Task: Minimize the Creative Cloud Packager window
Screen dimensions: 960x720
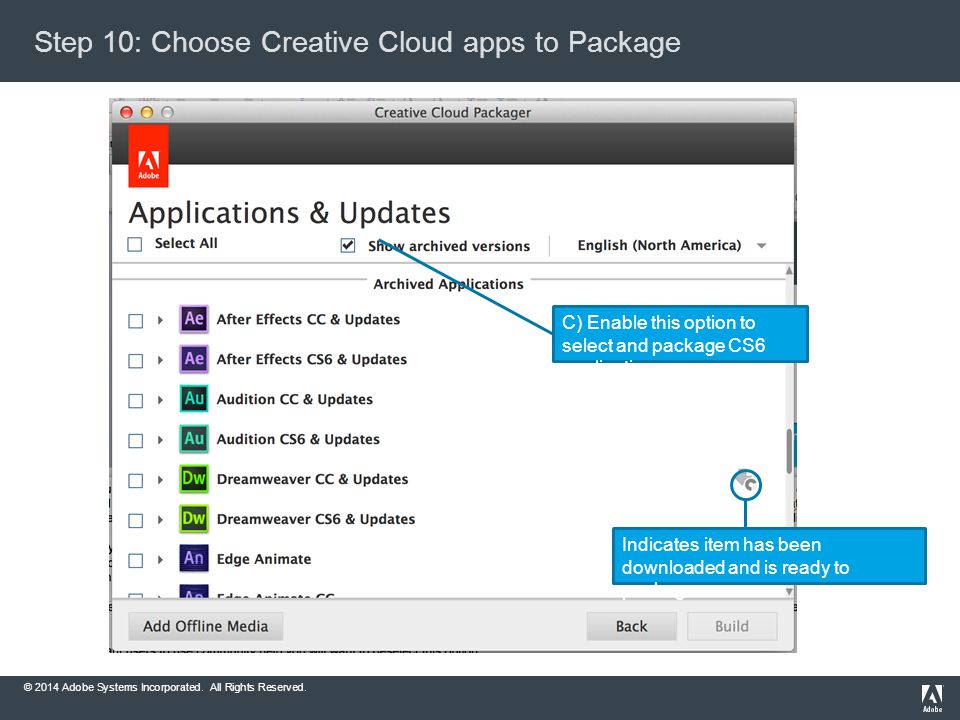Action: (x=147, y=112)
